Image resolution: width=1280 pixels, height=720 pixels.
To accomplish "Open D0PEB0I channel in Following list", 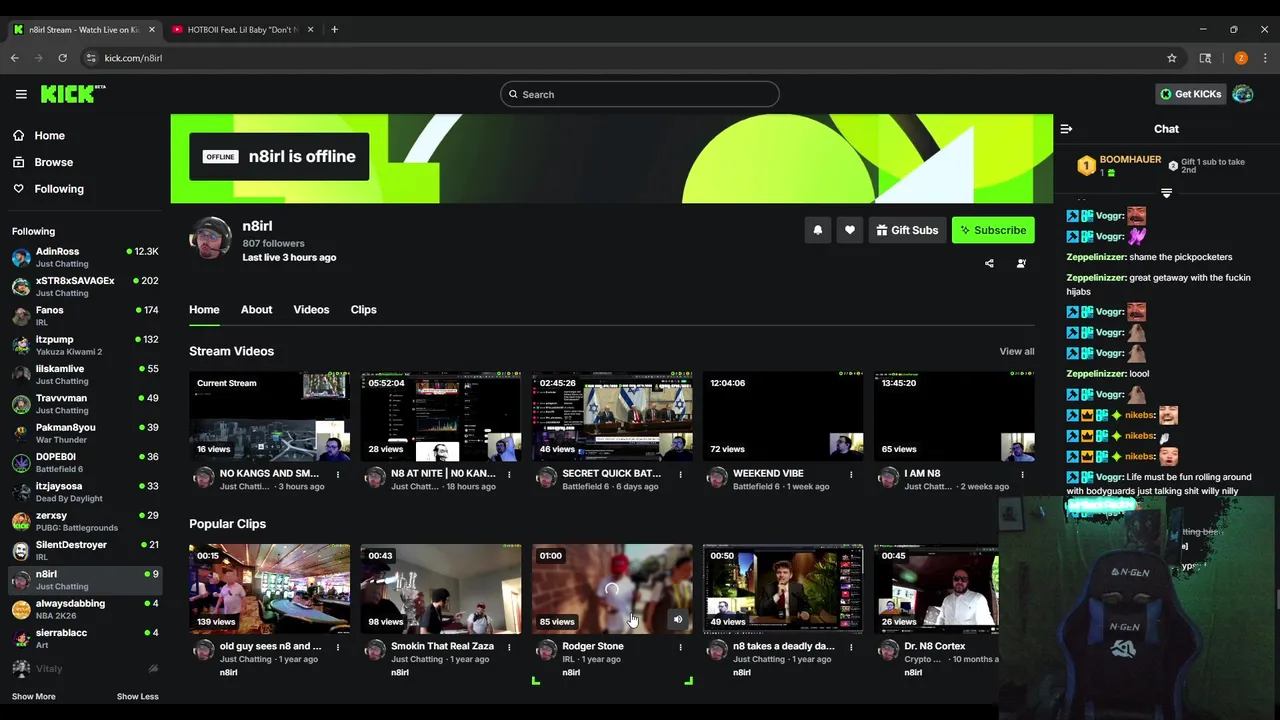I will tap(84, 462).
